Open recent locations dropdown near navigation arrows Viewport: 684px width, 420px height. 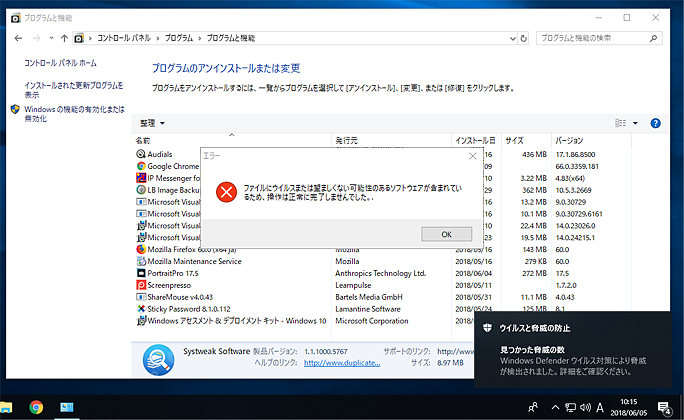pos(51,38)
